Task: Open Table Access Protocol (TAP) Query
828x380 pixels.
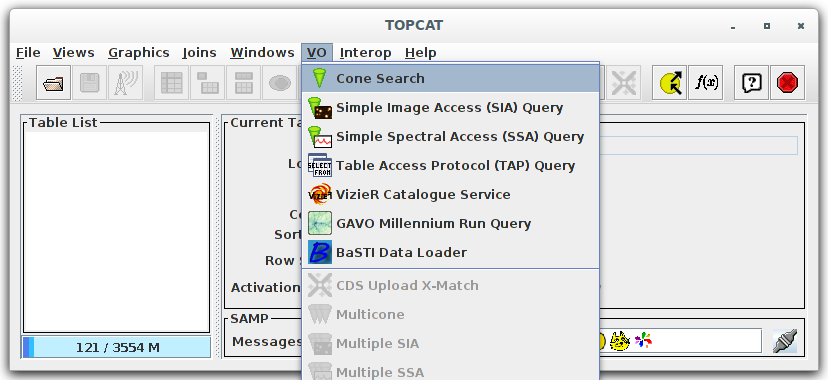Action: click(x=451, y=166)
